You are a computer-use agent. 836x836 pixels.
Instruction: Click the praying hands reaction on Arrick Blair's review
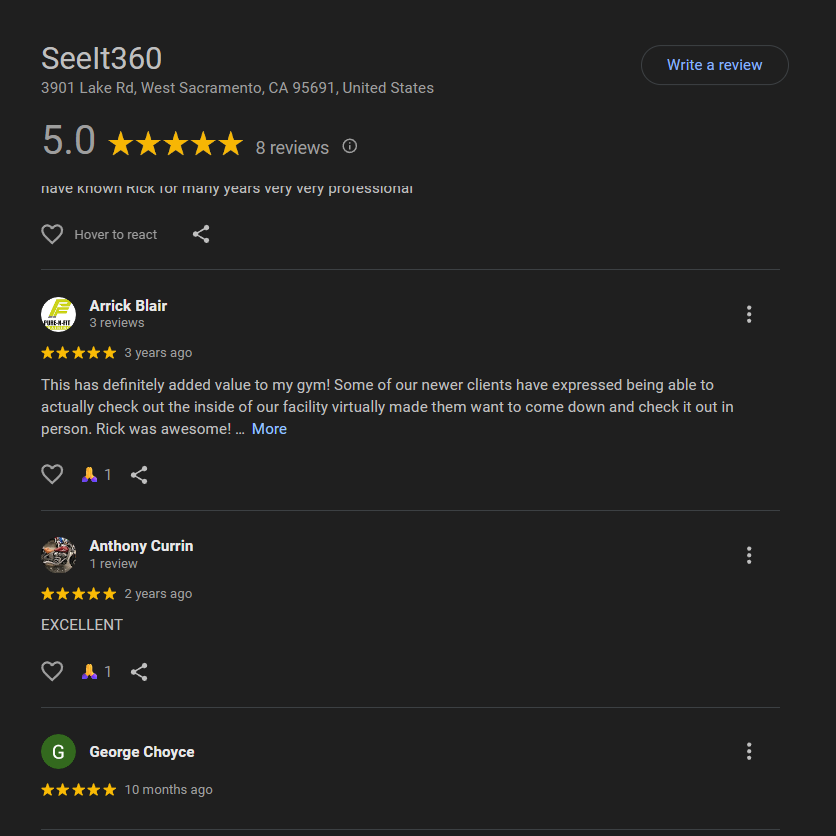point(90,475)
